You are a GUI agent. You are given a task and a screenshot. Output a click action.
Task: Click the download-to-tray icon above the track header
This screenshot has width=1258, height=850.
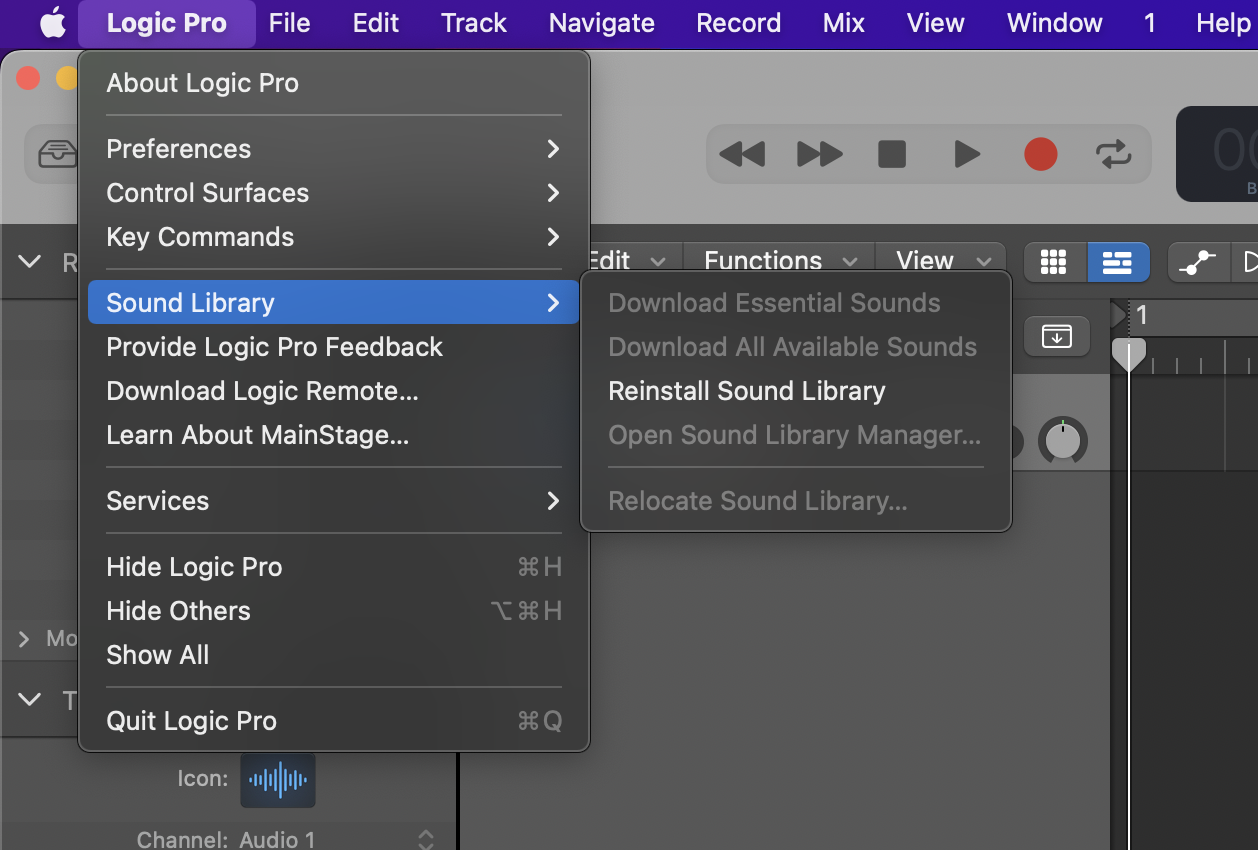(x=1057, y=336)
